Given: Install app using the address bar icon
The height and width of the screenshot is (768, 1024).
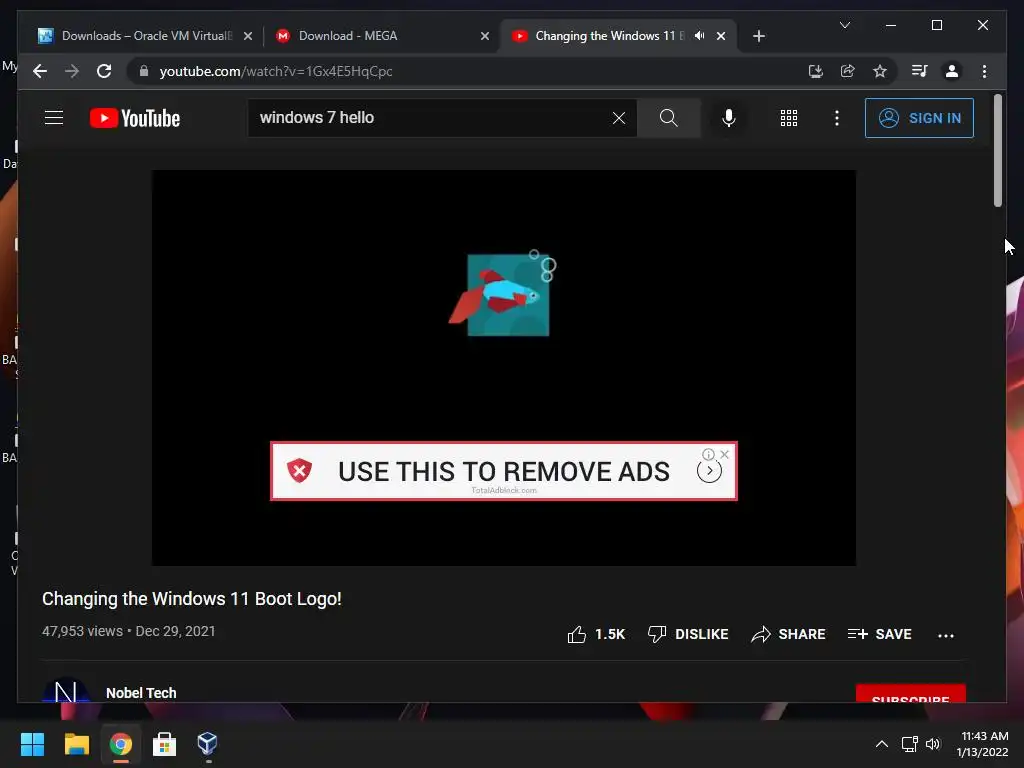Looking at the screenshot, I should point(815,71).
